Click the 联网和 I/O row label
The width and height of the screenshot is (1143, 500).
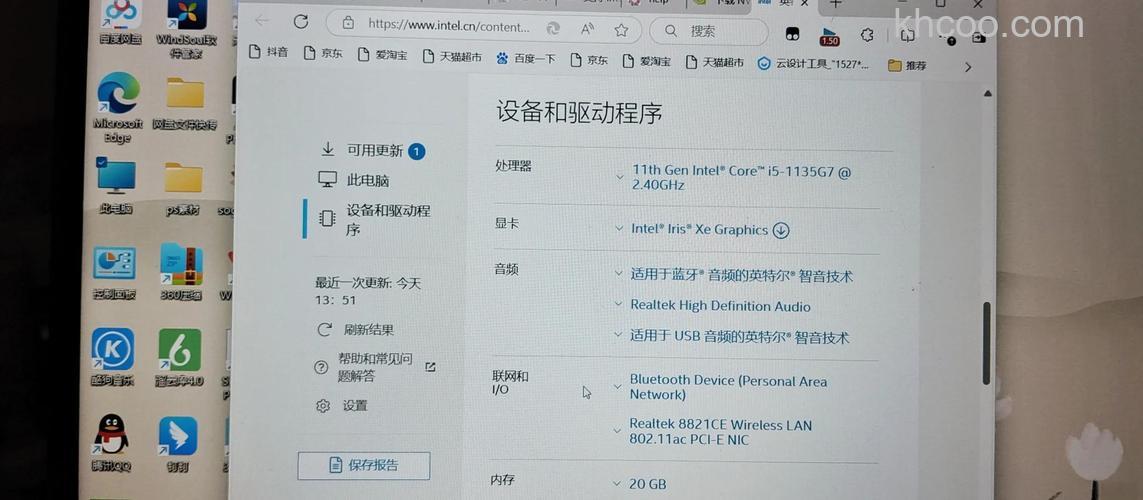pyautogui.click(x=510, y=383)
